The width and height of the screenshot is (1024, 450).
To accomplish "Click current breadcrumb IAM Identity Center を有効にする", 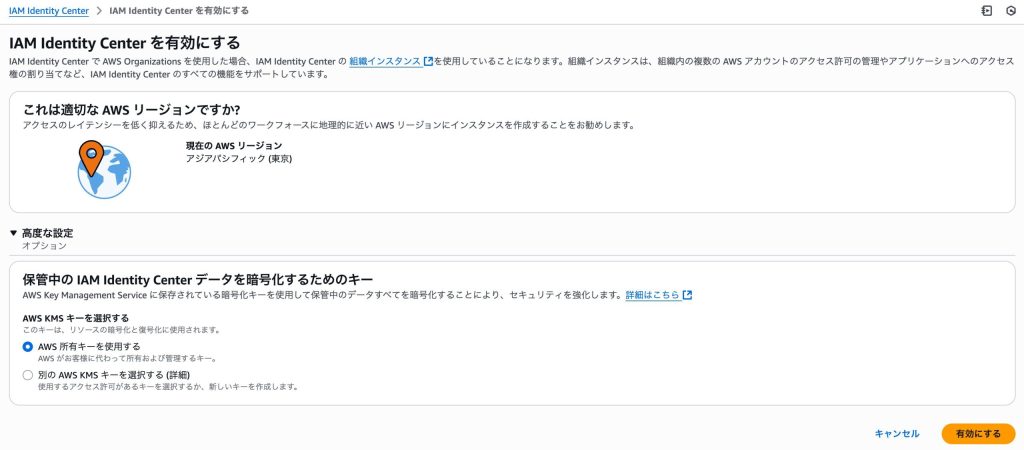I will point(179,10).
